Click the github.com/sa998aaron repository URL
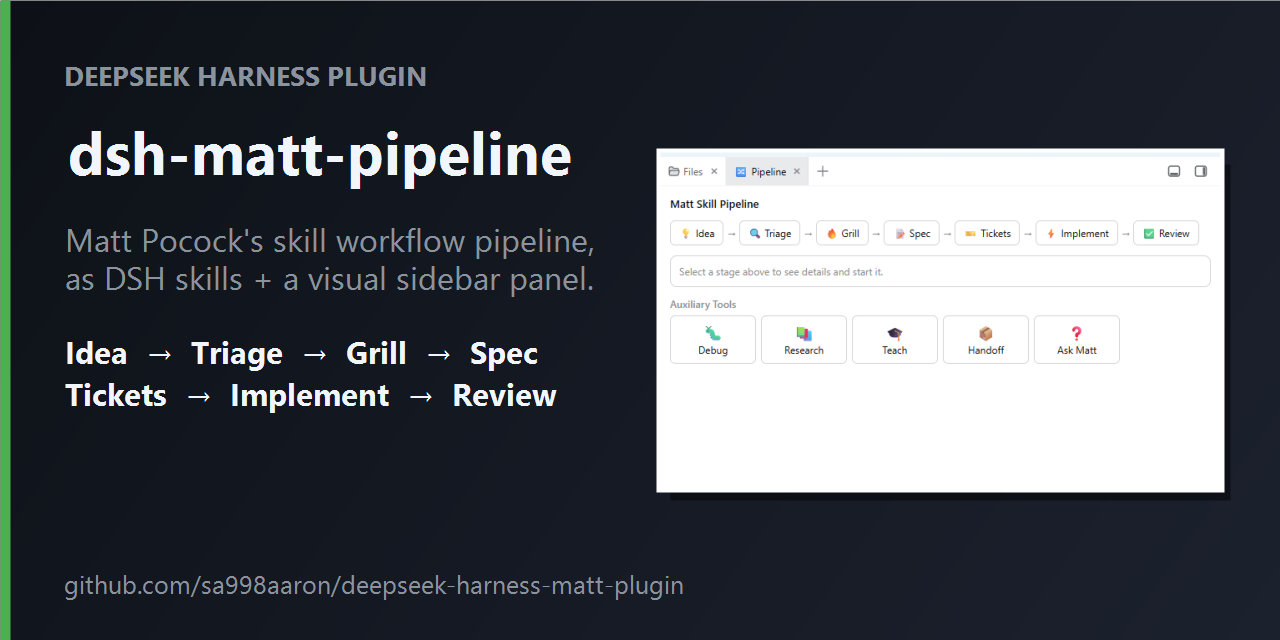The image size is (1280, 640). (374, 585)
